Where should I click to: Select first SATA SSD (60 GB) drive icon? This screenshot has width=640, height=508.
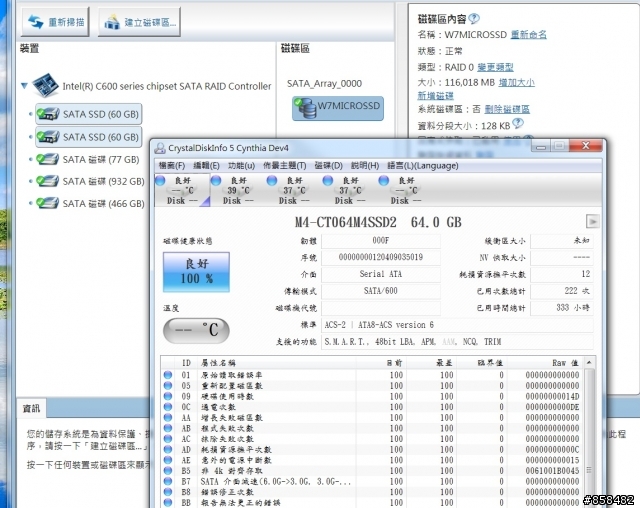pos(48,114)
